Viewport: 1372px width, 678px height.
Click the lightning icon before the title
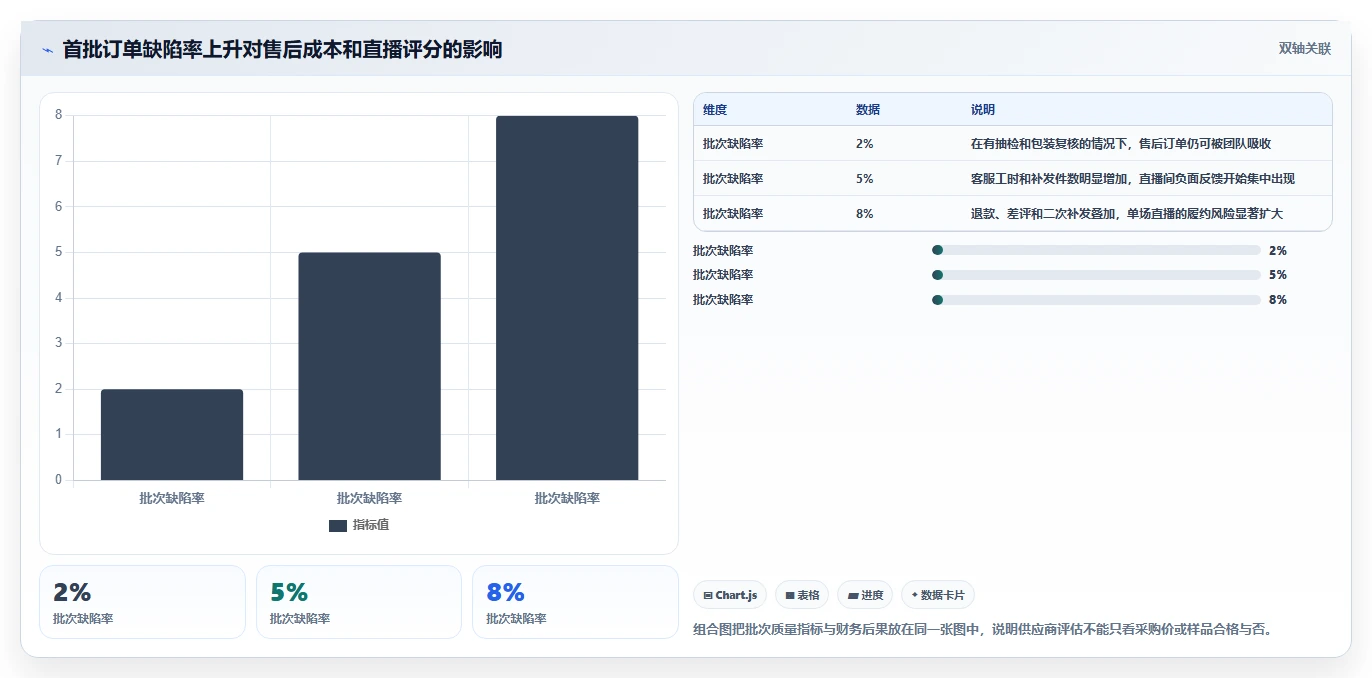[x=47, y=50]
